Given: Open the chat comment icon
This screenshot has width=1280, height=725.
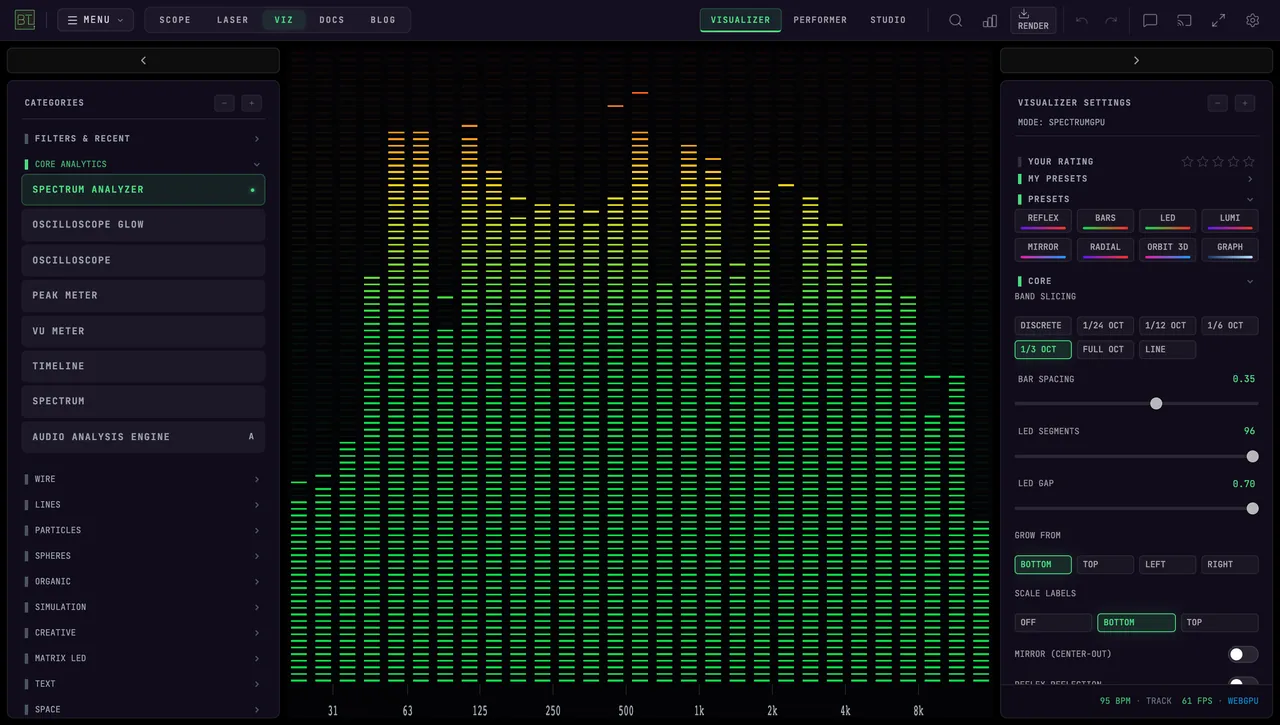Looking at the screenshot, I should pyautogui.click(x=1150, y=20).
